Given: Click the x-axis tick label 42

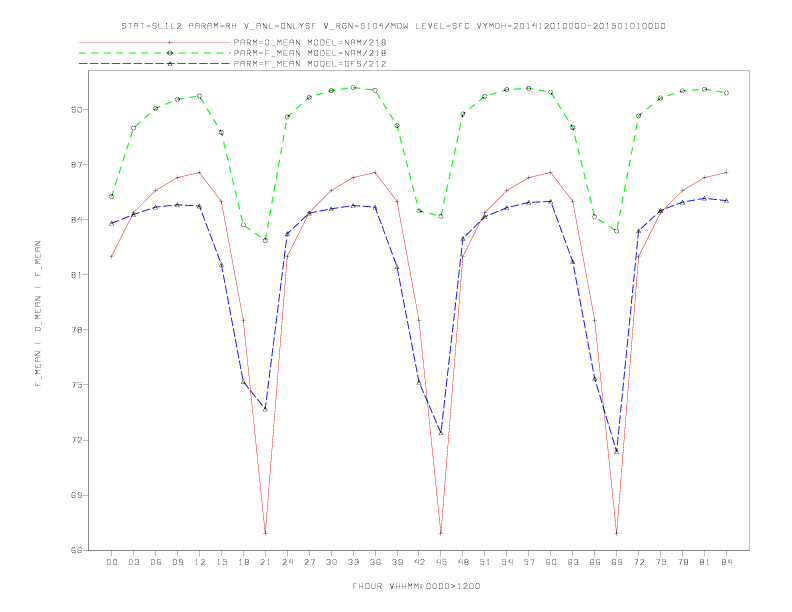Looking at the screenshot, I should (x=419, y=562).
